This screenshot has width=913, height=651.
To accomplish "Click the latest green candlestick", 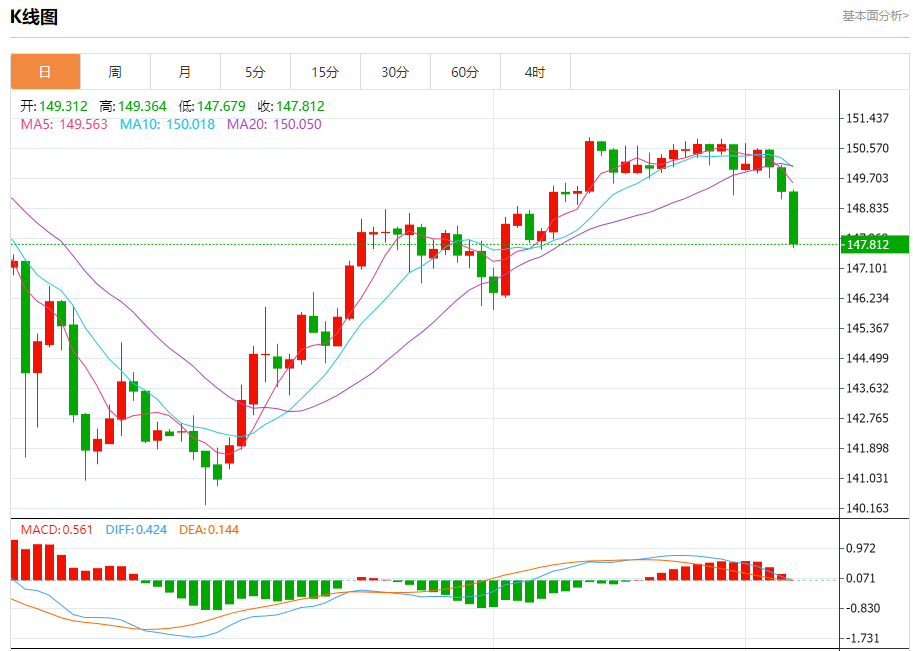I will tap(793, 218).
